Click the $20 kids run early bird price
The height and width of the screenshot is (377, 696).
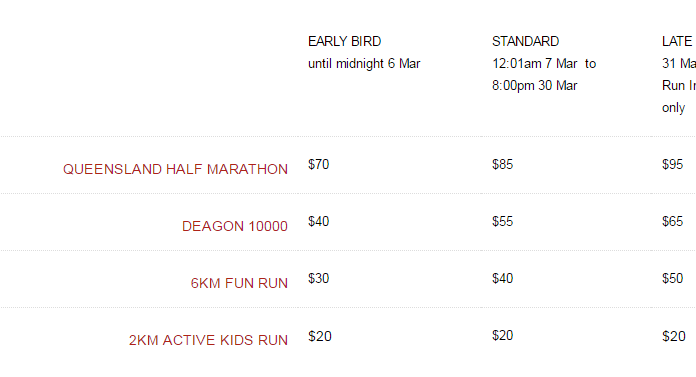tap(320, 336)
